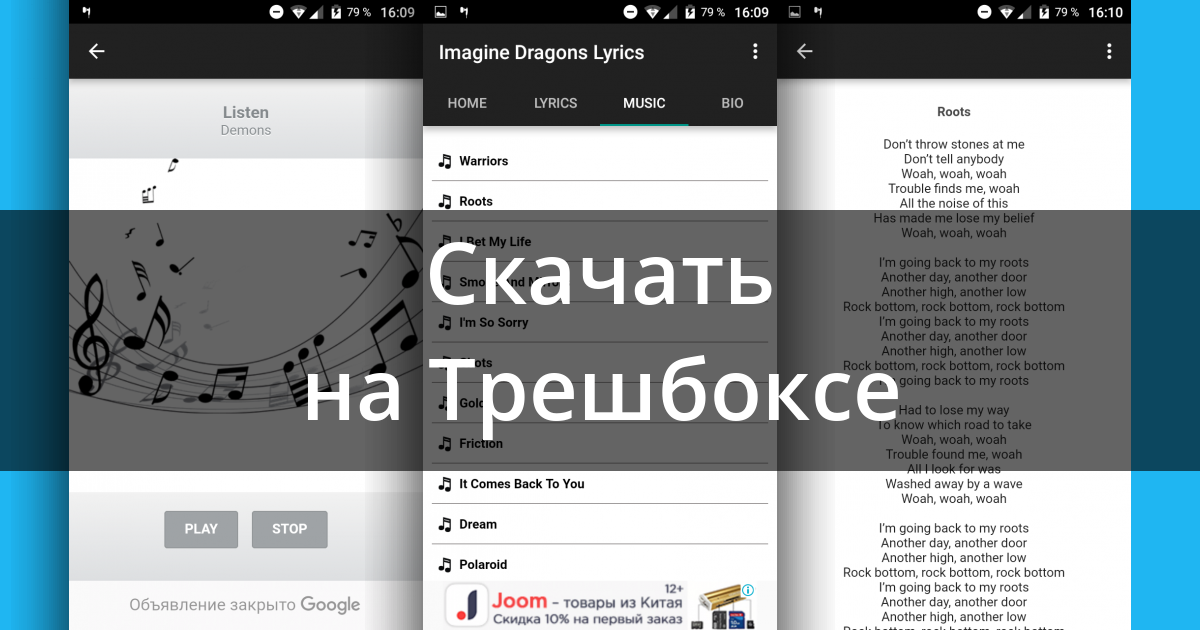The width and height of the screenshot is (1200, 630).
Task: Click the Joom advertisement banner
Action: pyautogui.click(x=600, y=606)
